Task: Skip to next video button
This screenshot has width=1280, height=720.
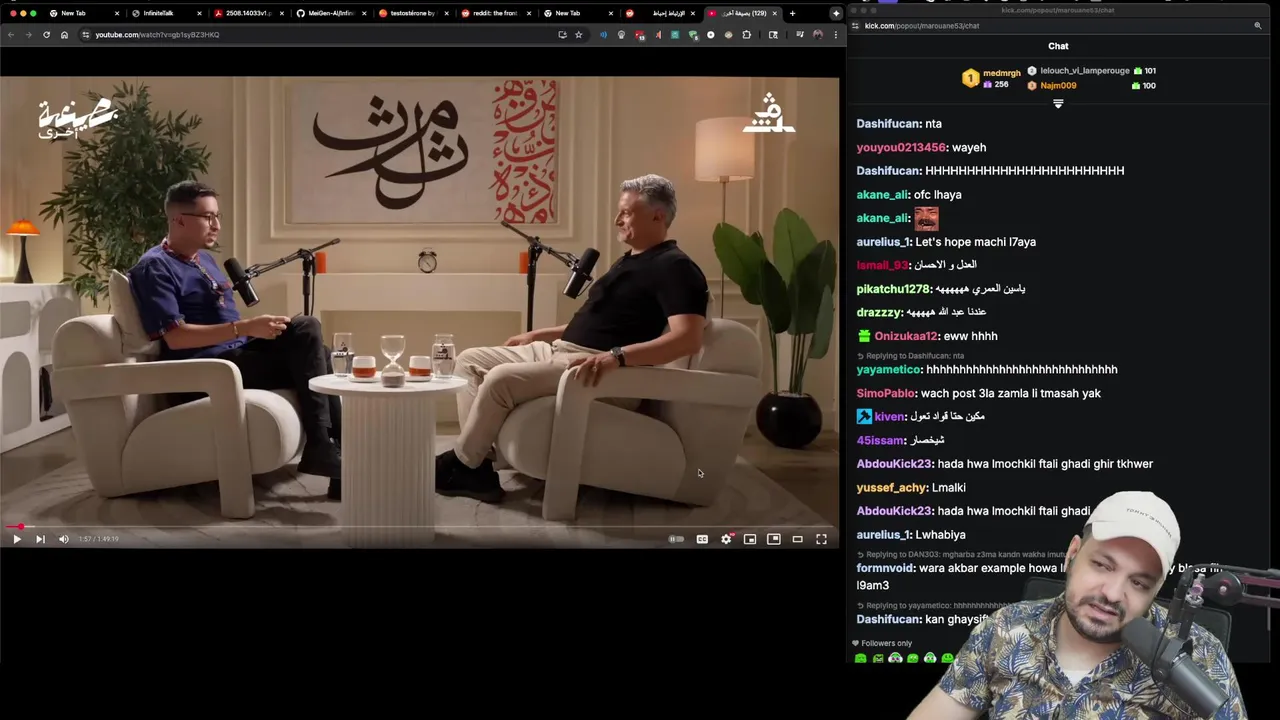Action: 40,539
